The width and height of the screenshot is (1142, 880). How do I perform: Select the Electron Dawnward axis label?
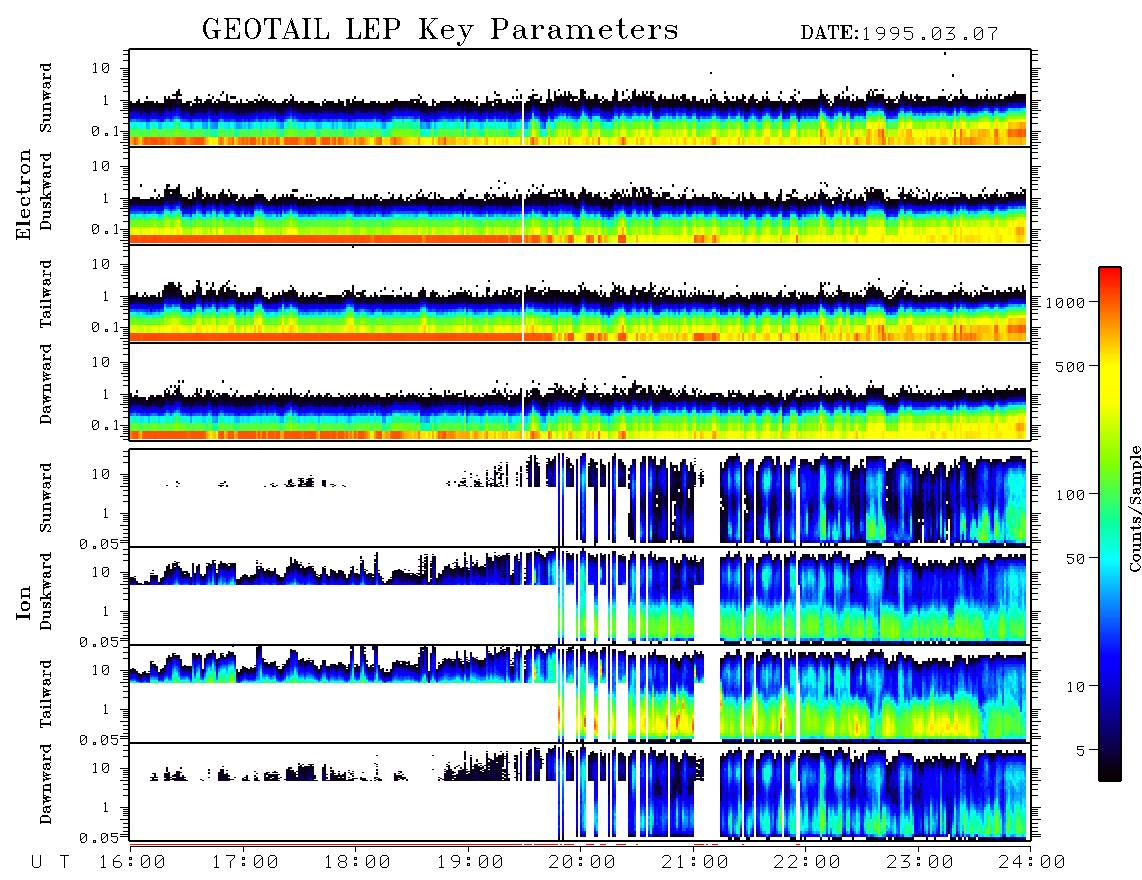click(x=46, y=384)
